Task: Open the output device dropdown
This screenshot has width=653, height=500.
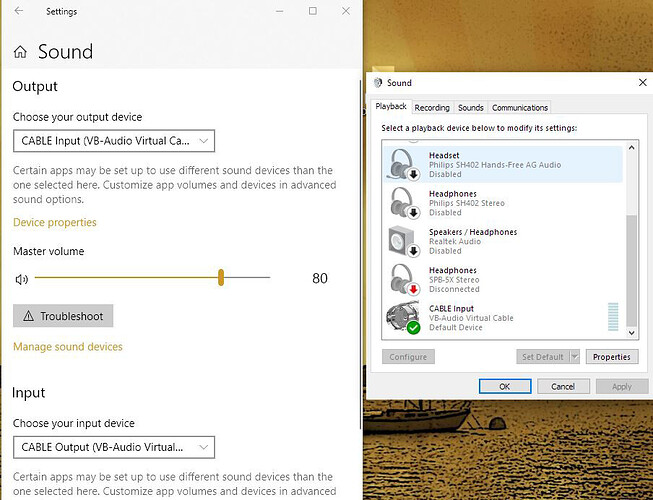Action: tap(114, 141)
